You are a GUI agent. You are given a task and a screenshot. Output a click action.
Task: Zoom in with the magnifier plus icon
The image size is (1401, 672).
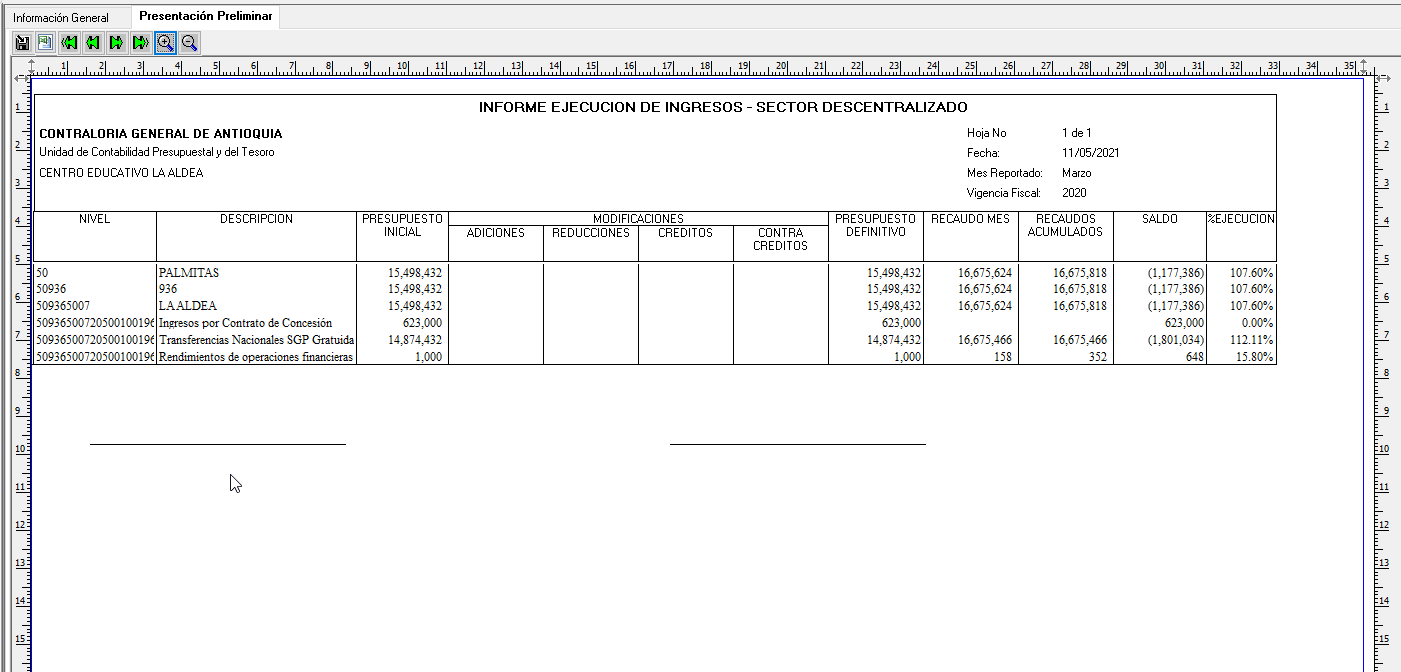point(165,42)
